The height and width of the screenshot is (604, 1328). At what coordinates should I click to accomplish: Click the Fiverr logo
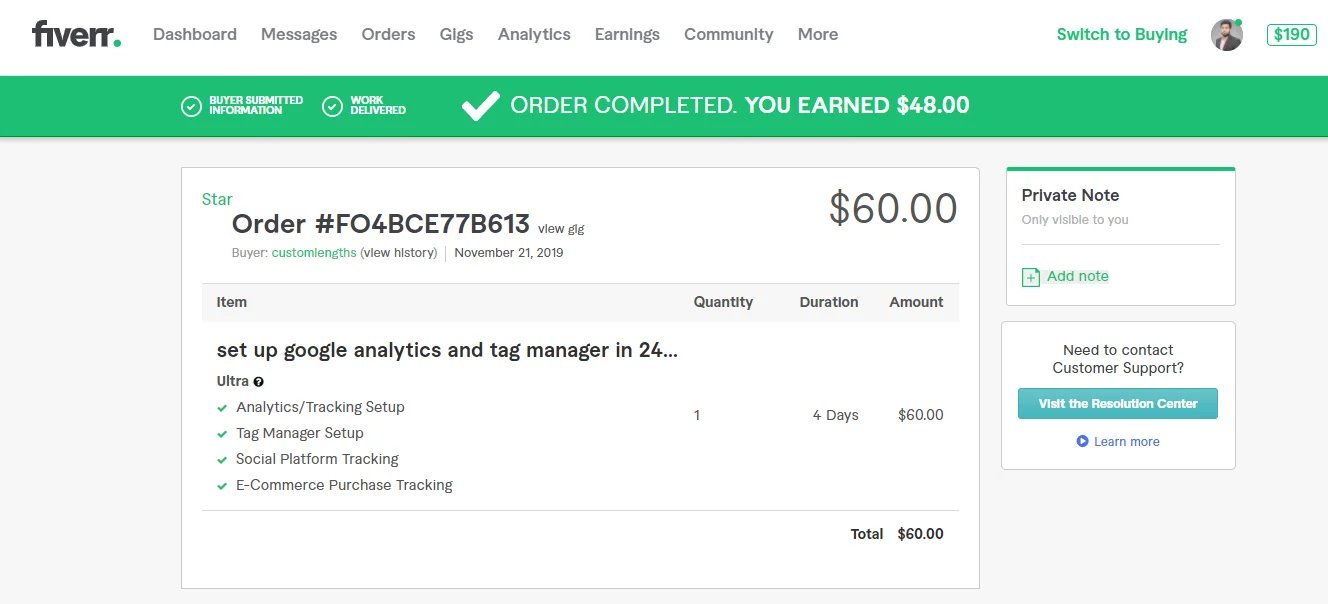pos(76,35)
